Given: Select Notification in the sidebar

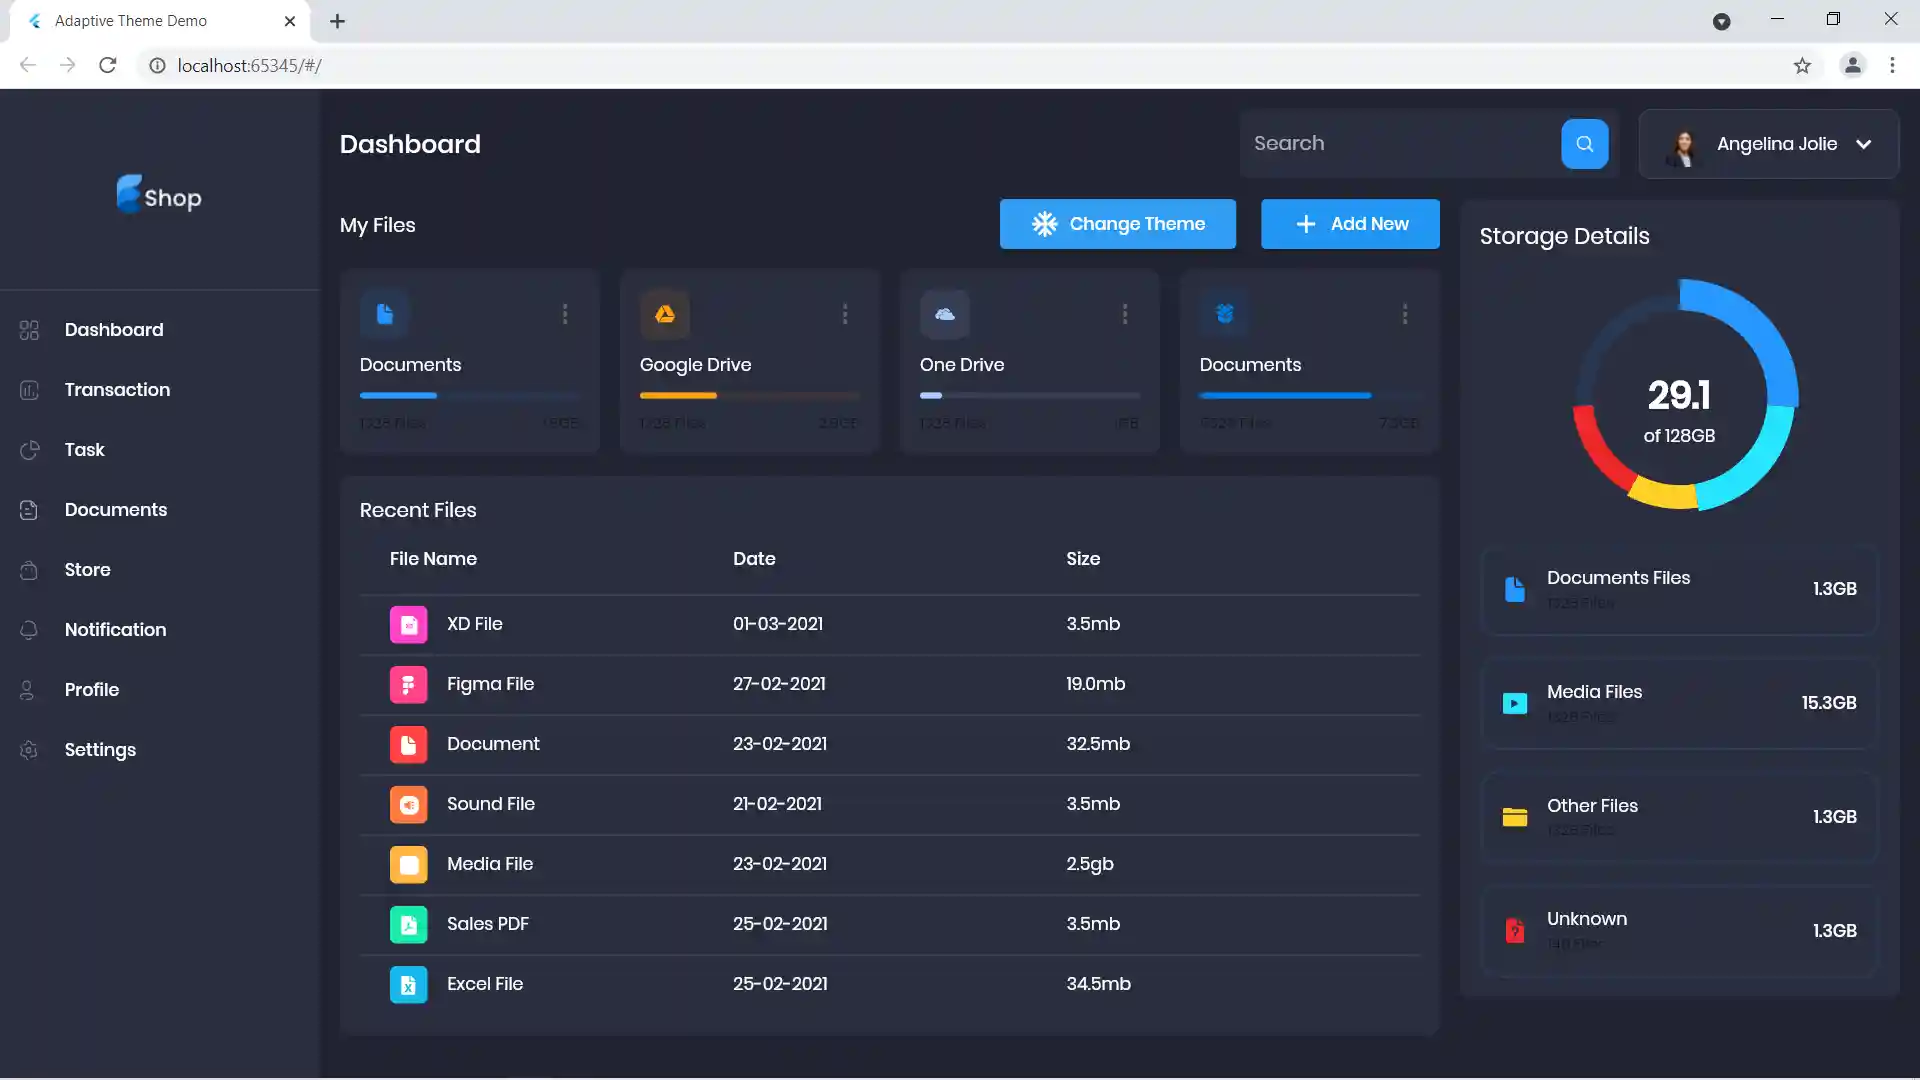Looking at the screenshot, I should [x=115, y=630].
